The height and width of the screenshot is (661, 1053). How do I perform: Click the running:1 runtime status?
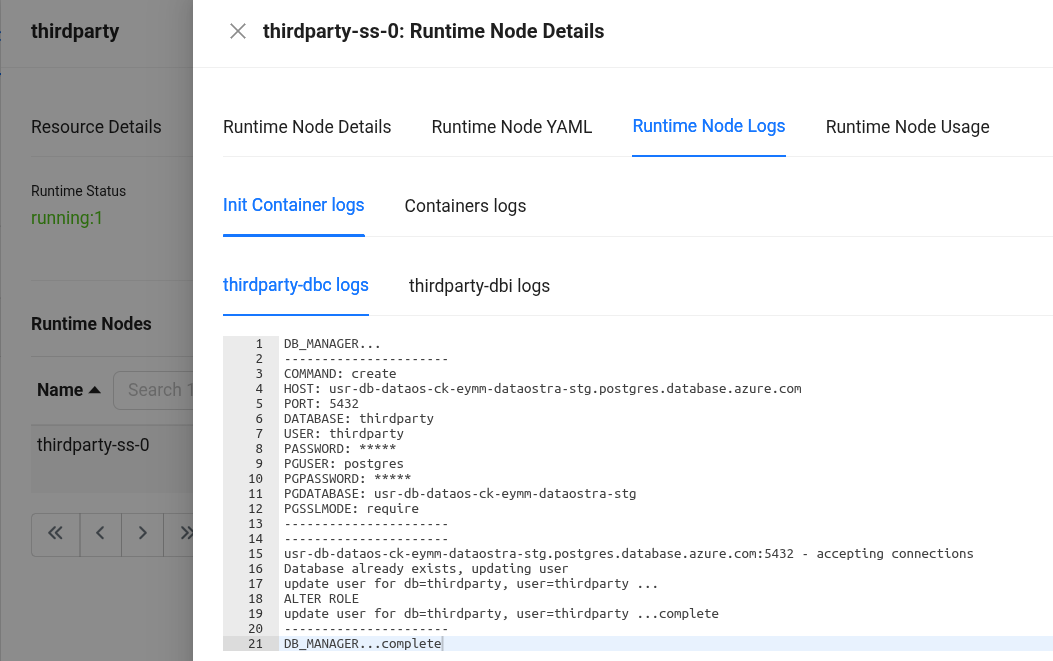point(66,217)
